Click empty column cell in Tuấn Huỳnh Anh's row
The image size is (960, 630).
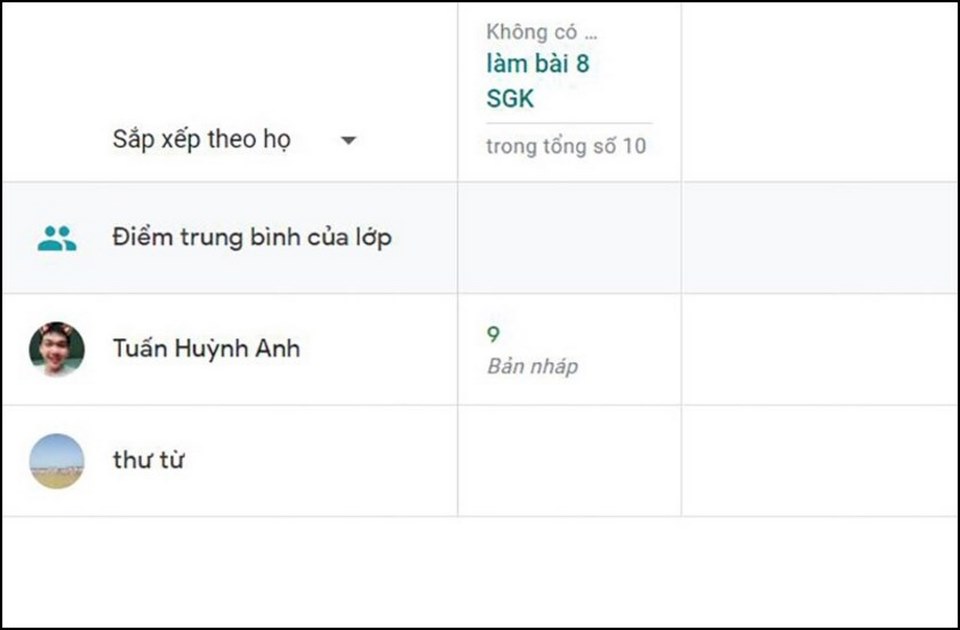(x=819, y=349)
